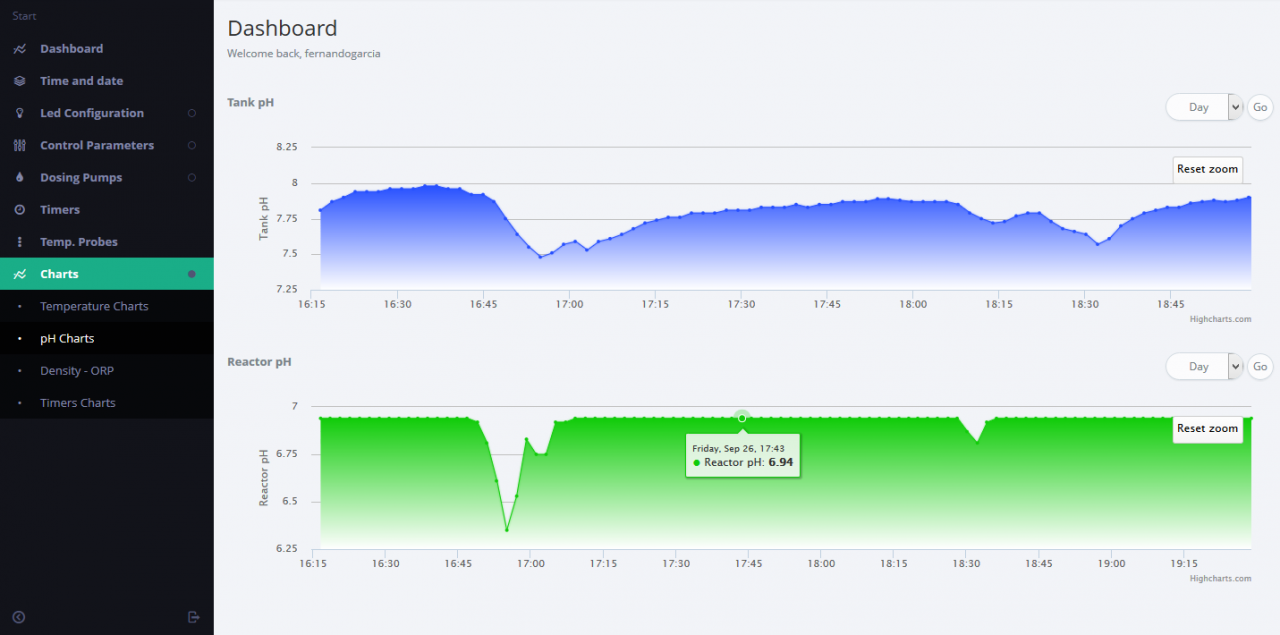Collapse sidebar with bottom-left arrow icon
Viewport: 1280px width, 635px height.
coord(18,617)
